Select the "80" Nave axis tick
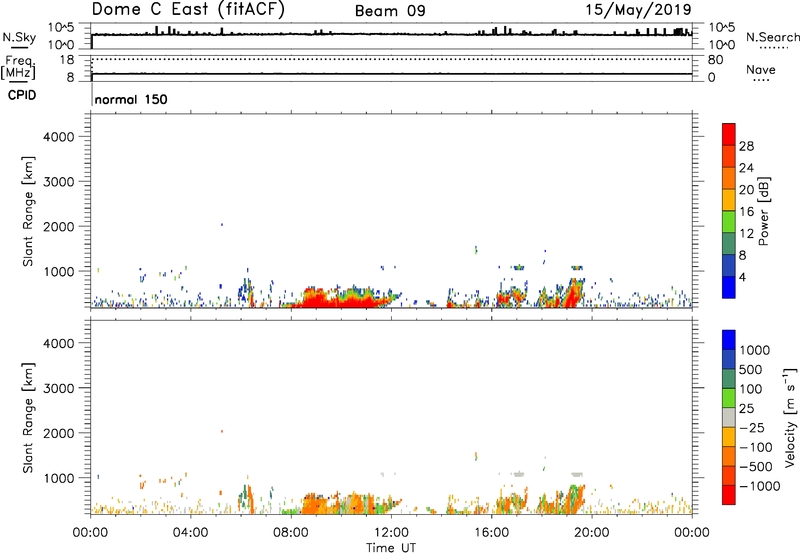 [x=715, y=60]
